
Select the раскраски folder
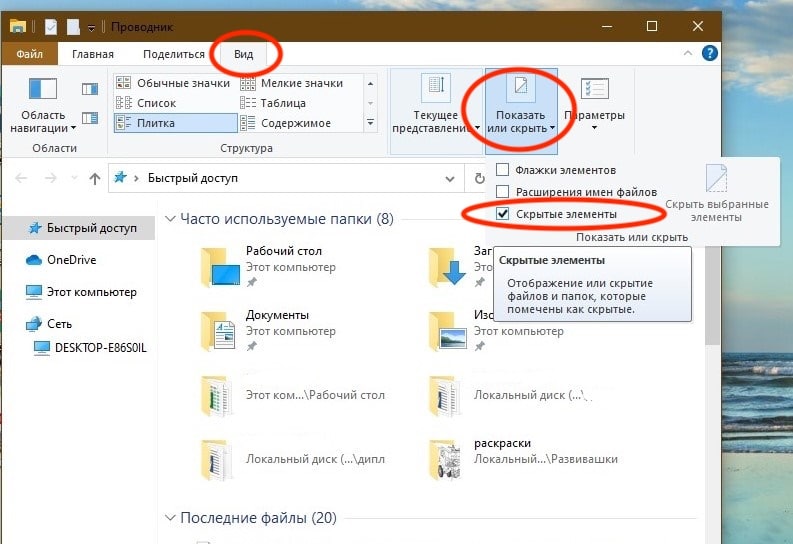click(523, 459)
